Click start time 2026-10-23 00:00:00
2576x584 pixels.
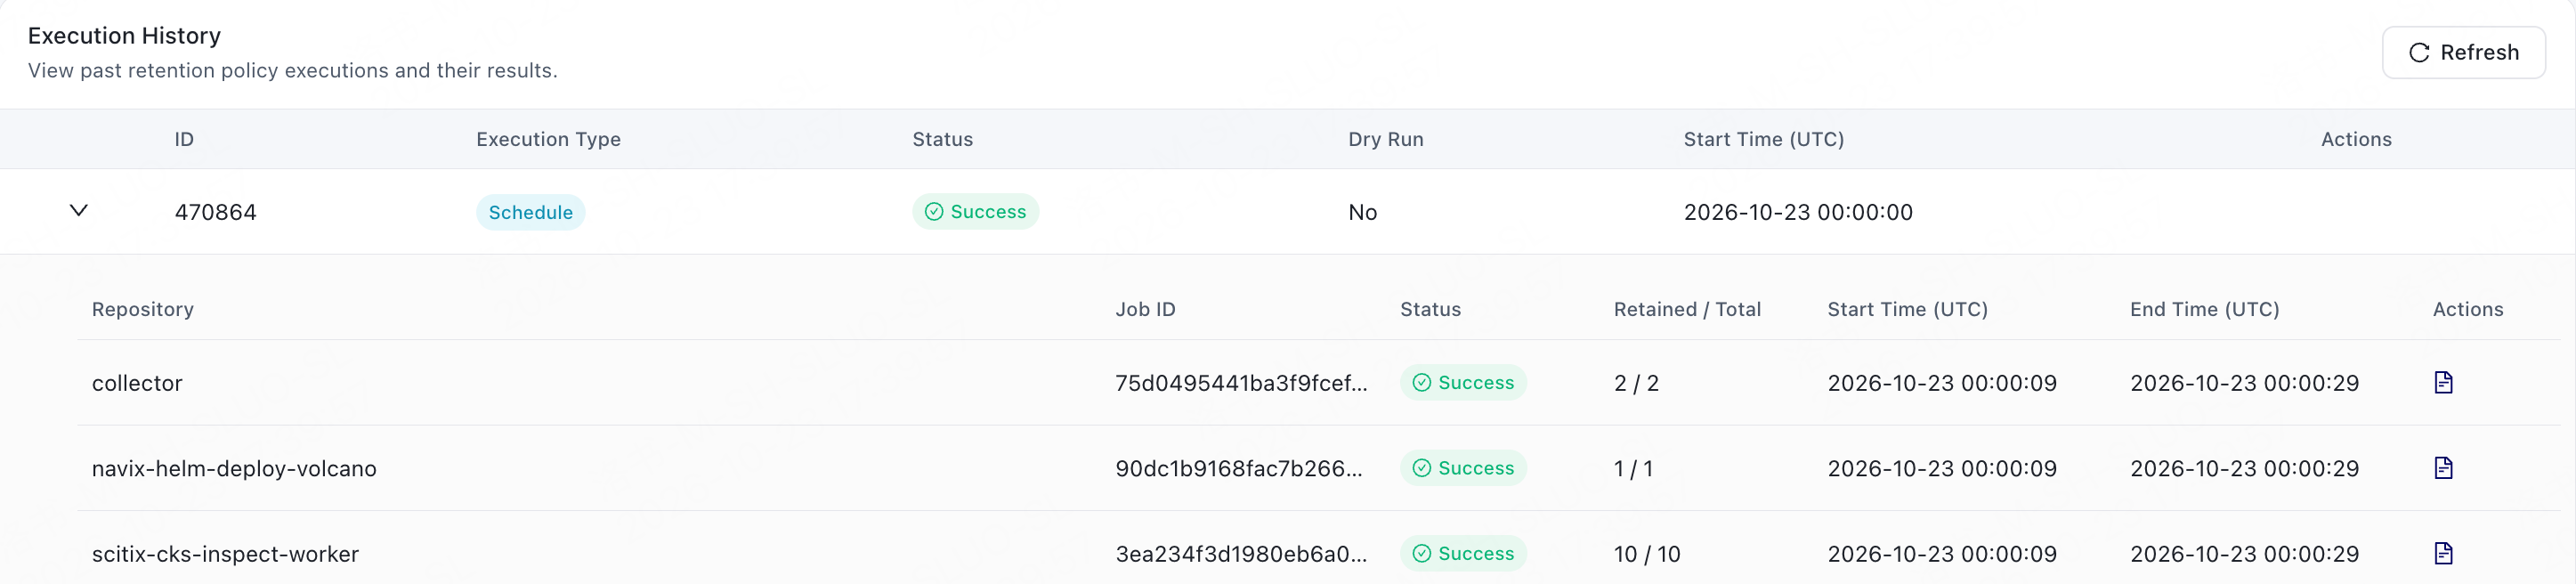[x=1798, y=212]
